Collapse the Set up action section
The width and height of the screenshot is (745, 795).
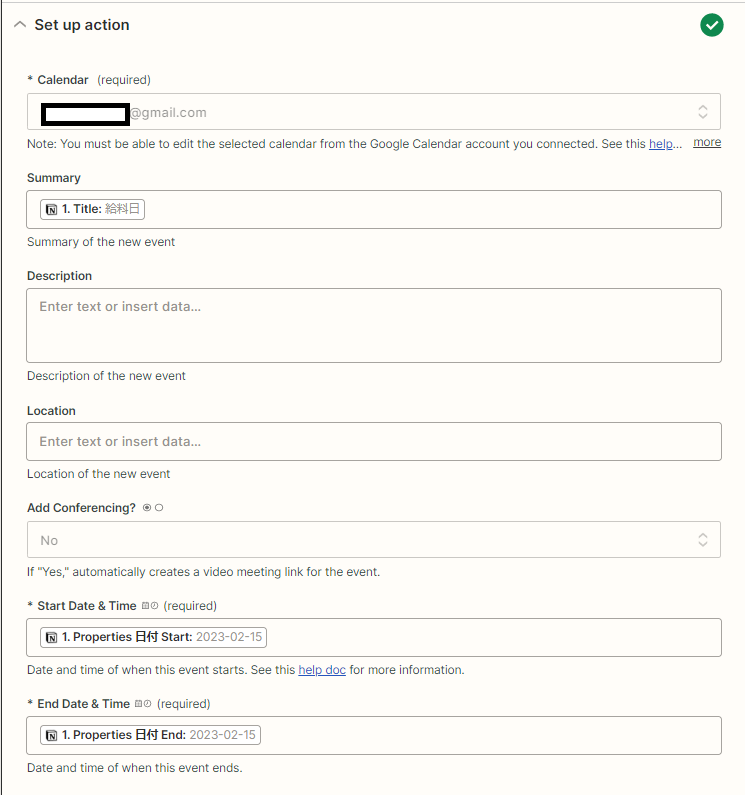[20, 24]
